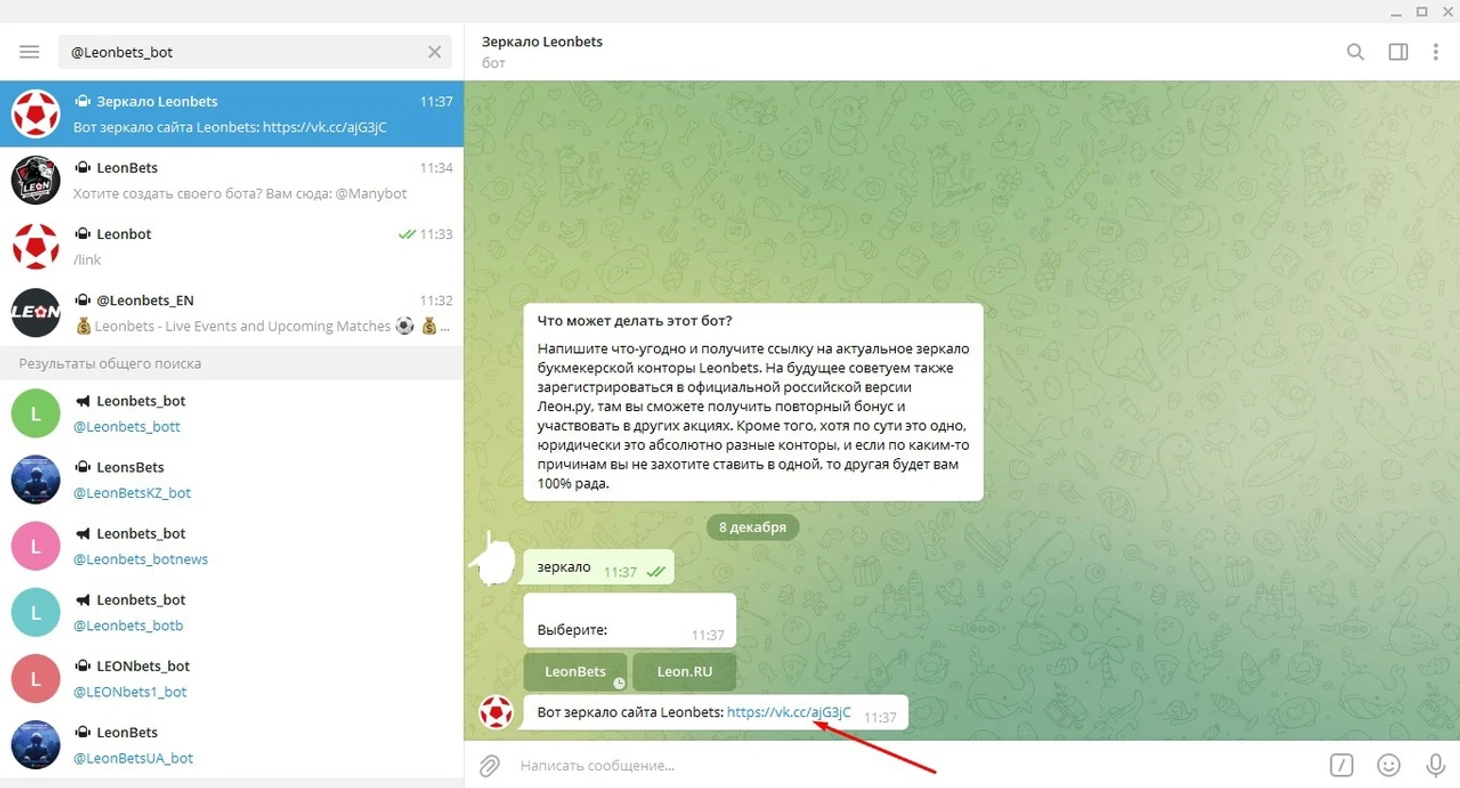The width and height of the screenshot is (1460, 788).
Task: Select the @Leonbets_botnews search result
Action: (231, 545)
